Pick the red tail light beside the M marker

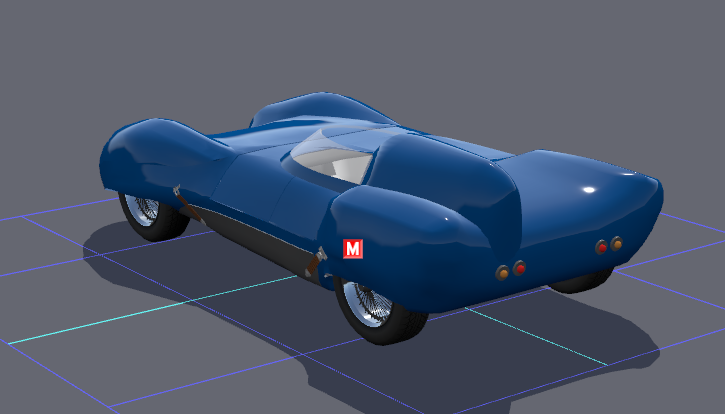520,268
